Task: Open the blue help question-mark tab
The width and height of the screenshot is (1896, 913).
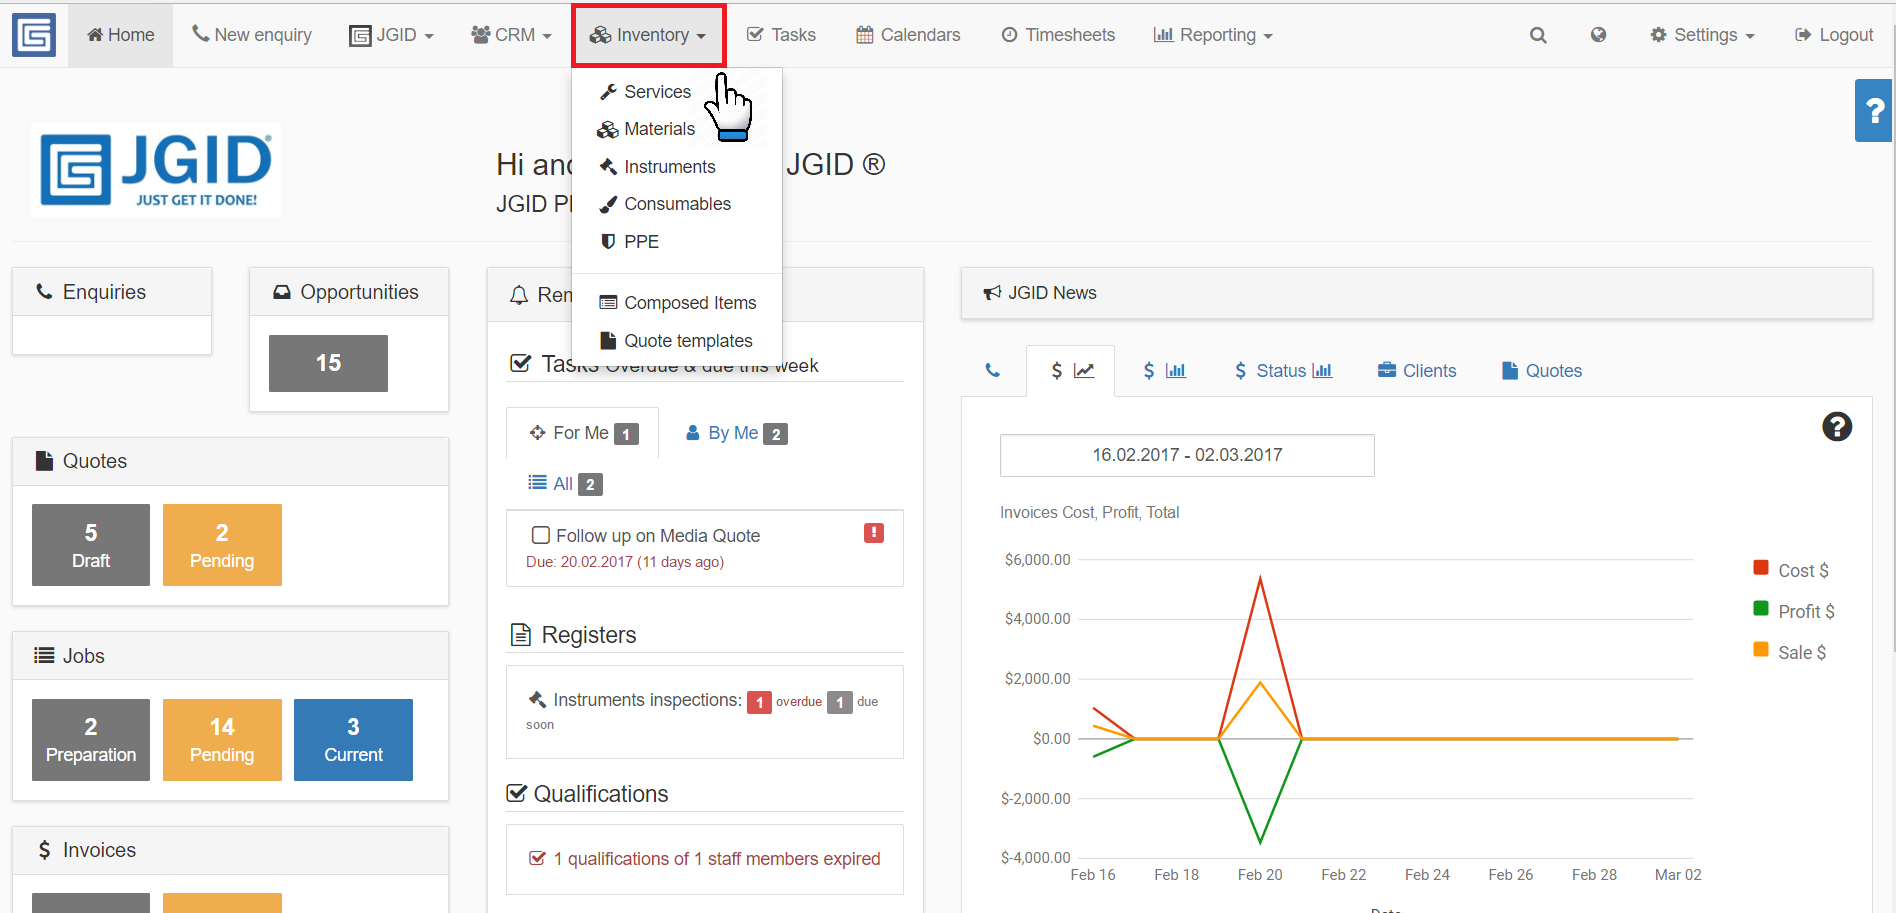Action: point(1874,110)
